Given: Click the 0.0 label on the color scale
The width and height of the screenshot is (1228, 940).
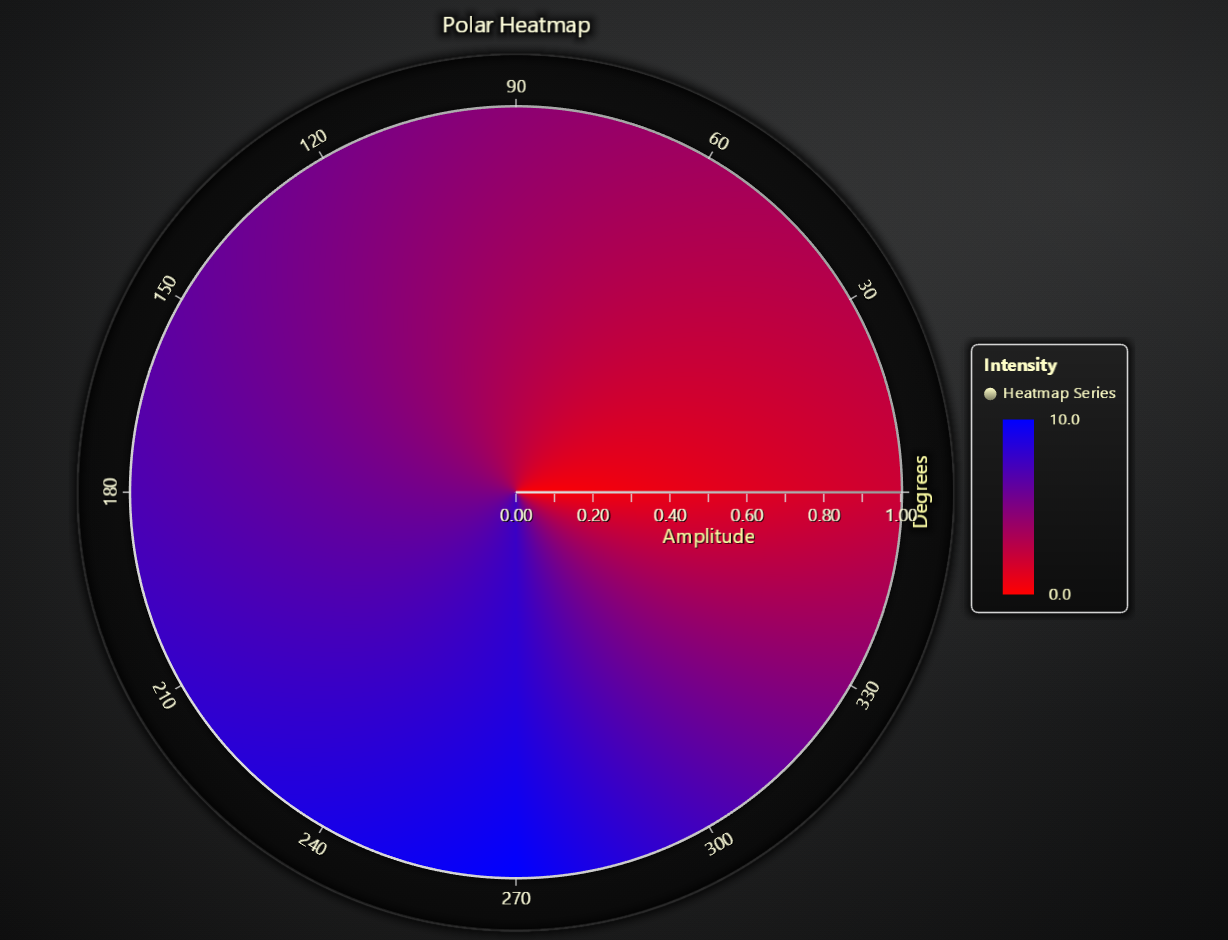Looking at the screenshot, I should pos(1062,594).
